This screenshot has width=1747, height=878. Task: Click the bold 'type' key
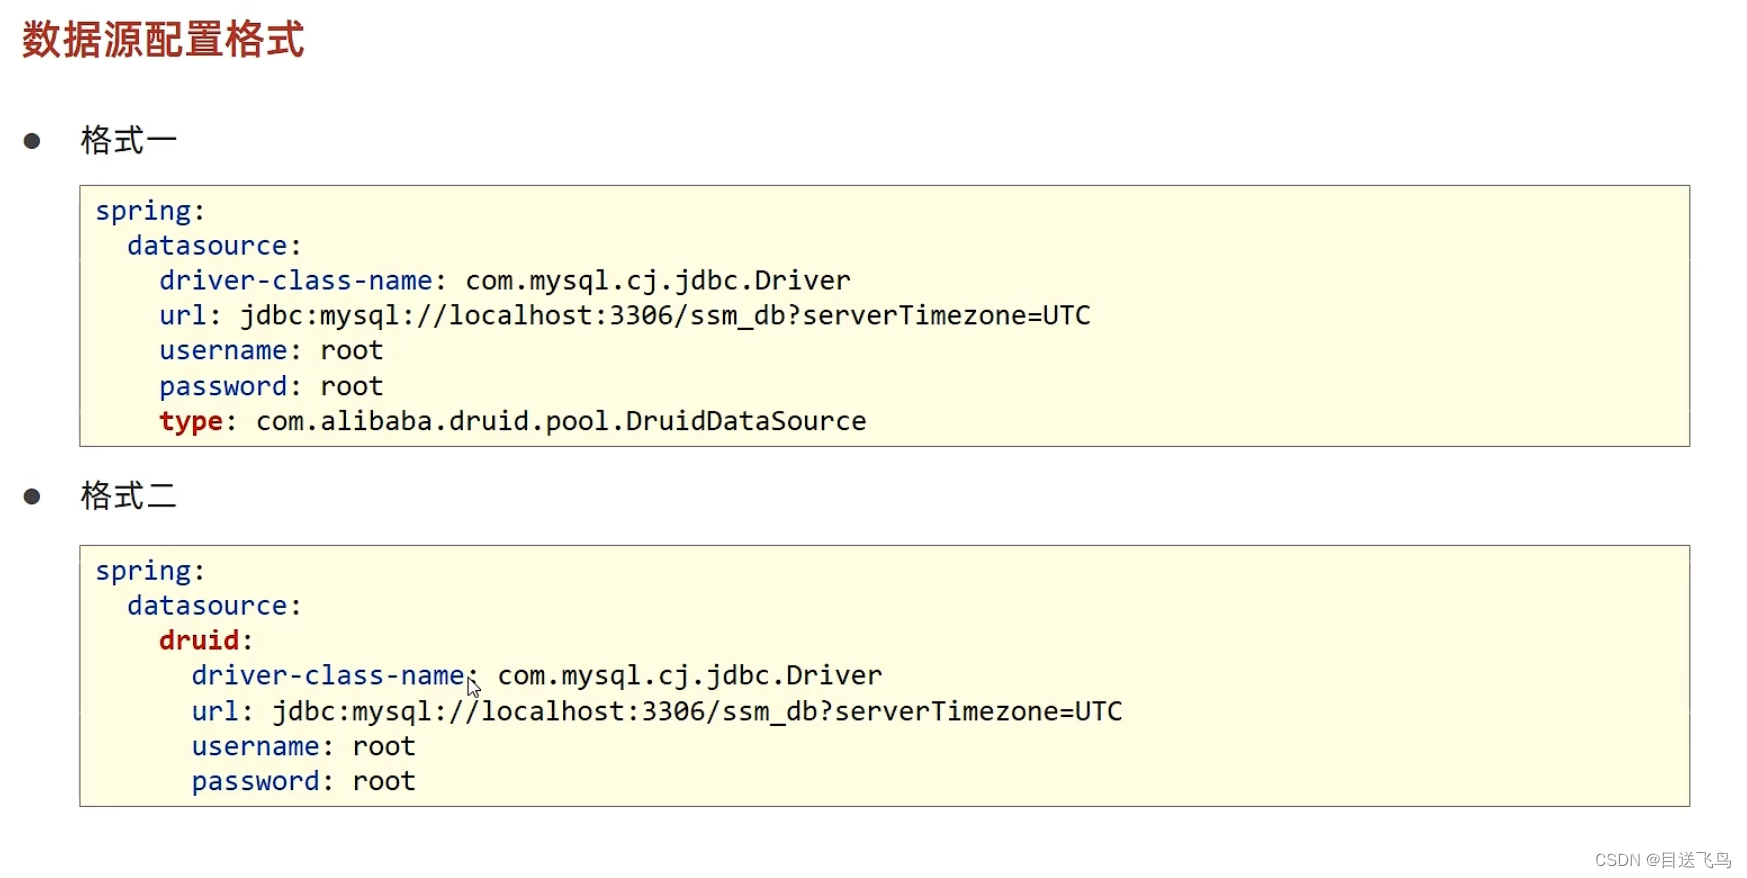tap(191, 422)
